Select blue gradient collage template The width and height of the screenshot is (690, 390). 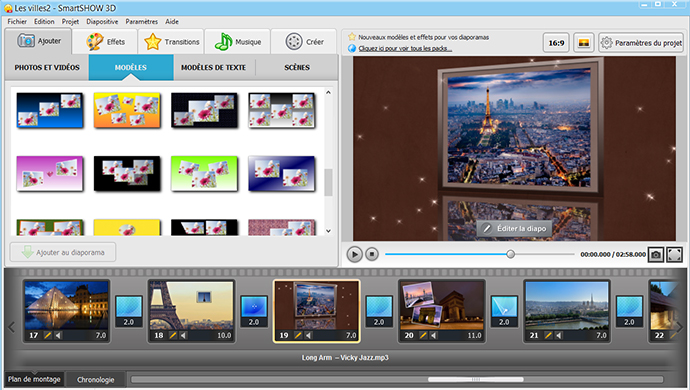tap(50, 110)
